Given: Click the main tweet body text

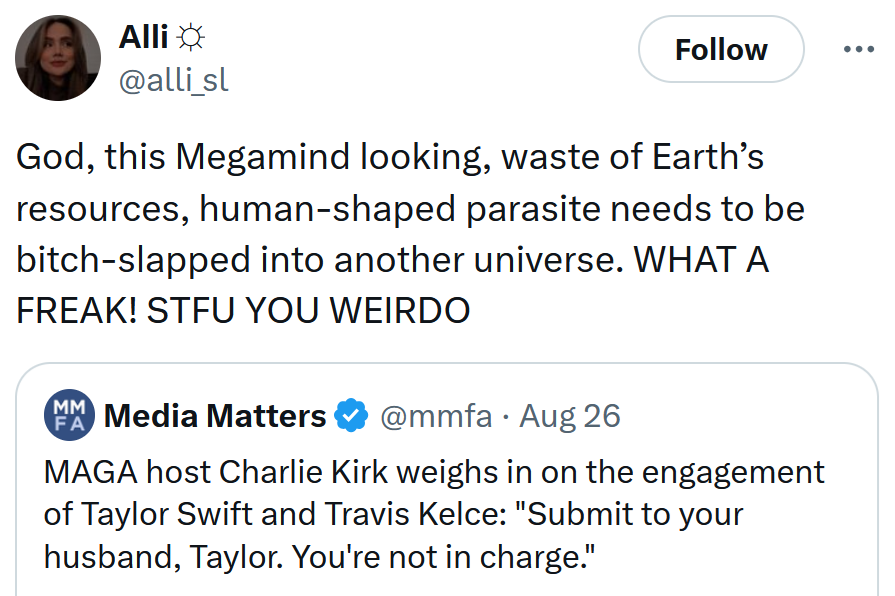Looking at the screenshot, I should [x=400, y=230].
